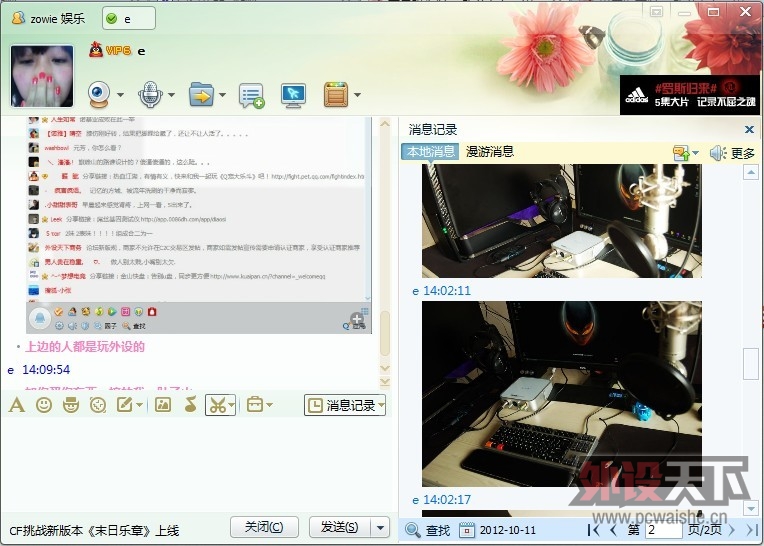Image resolution: width=764 pixels, height=546 pixels.
Task: Open font settings with A icon
Action: pyautogui.click(x=17, y=405)
